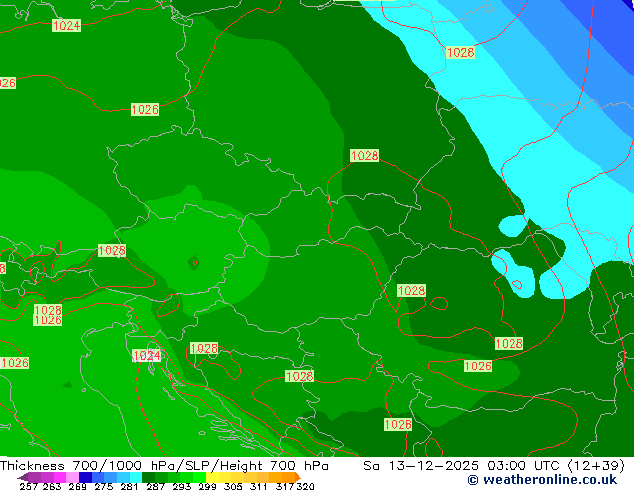Click the legend value 263
This screenshot has width=634, height=490.
pos(52,486)
